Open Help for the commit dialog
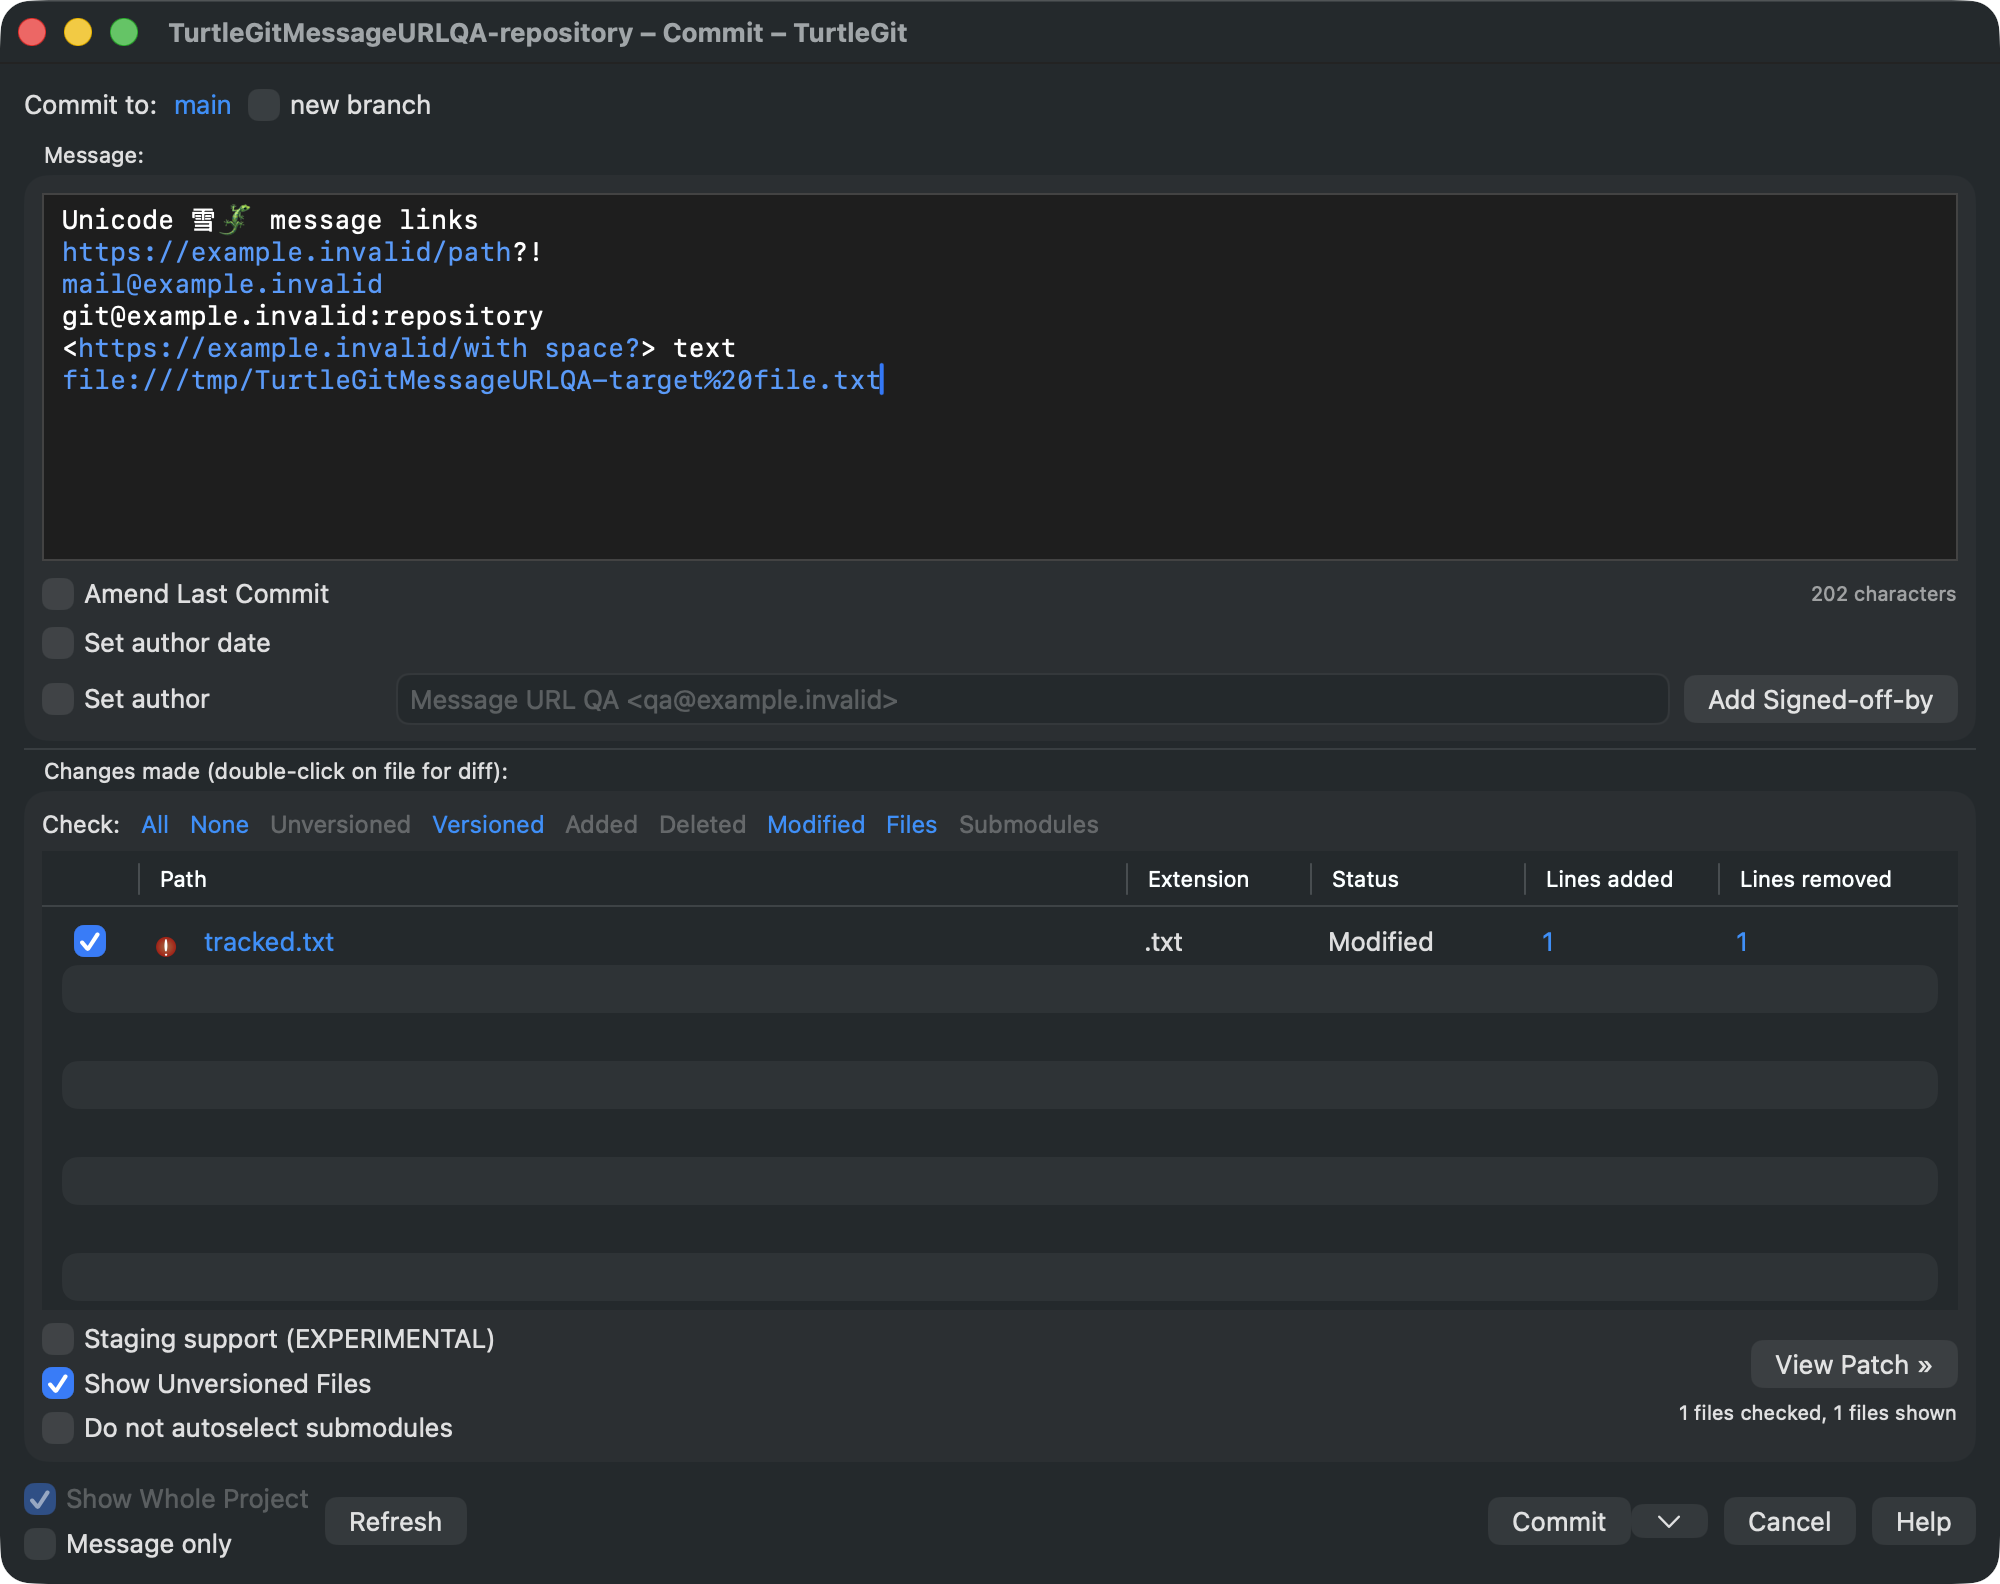 pyautogui.click(x=1923, y=1521)
